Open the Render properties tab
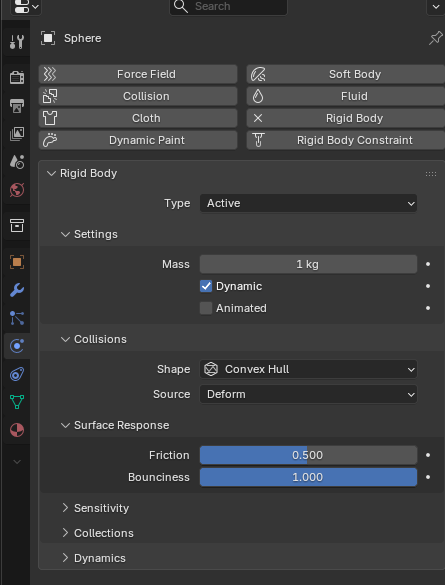Image resolution: width=445 pixels, height=585 pixels. 17,78
